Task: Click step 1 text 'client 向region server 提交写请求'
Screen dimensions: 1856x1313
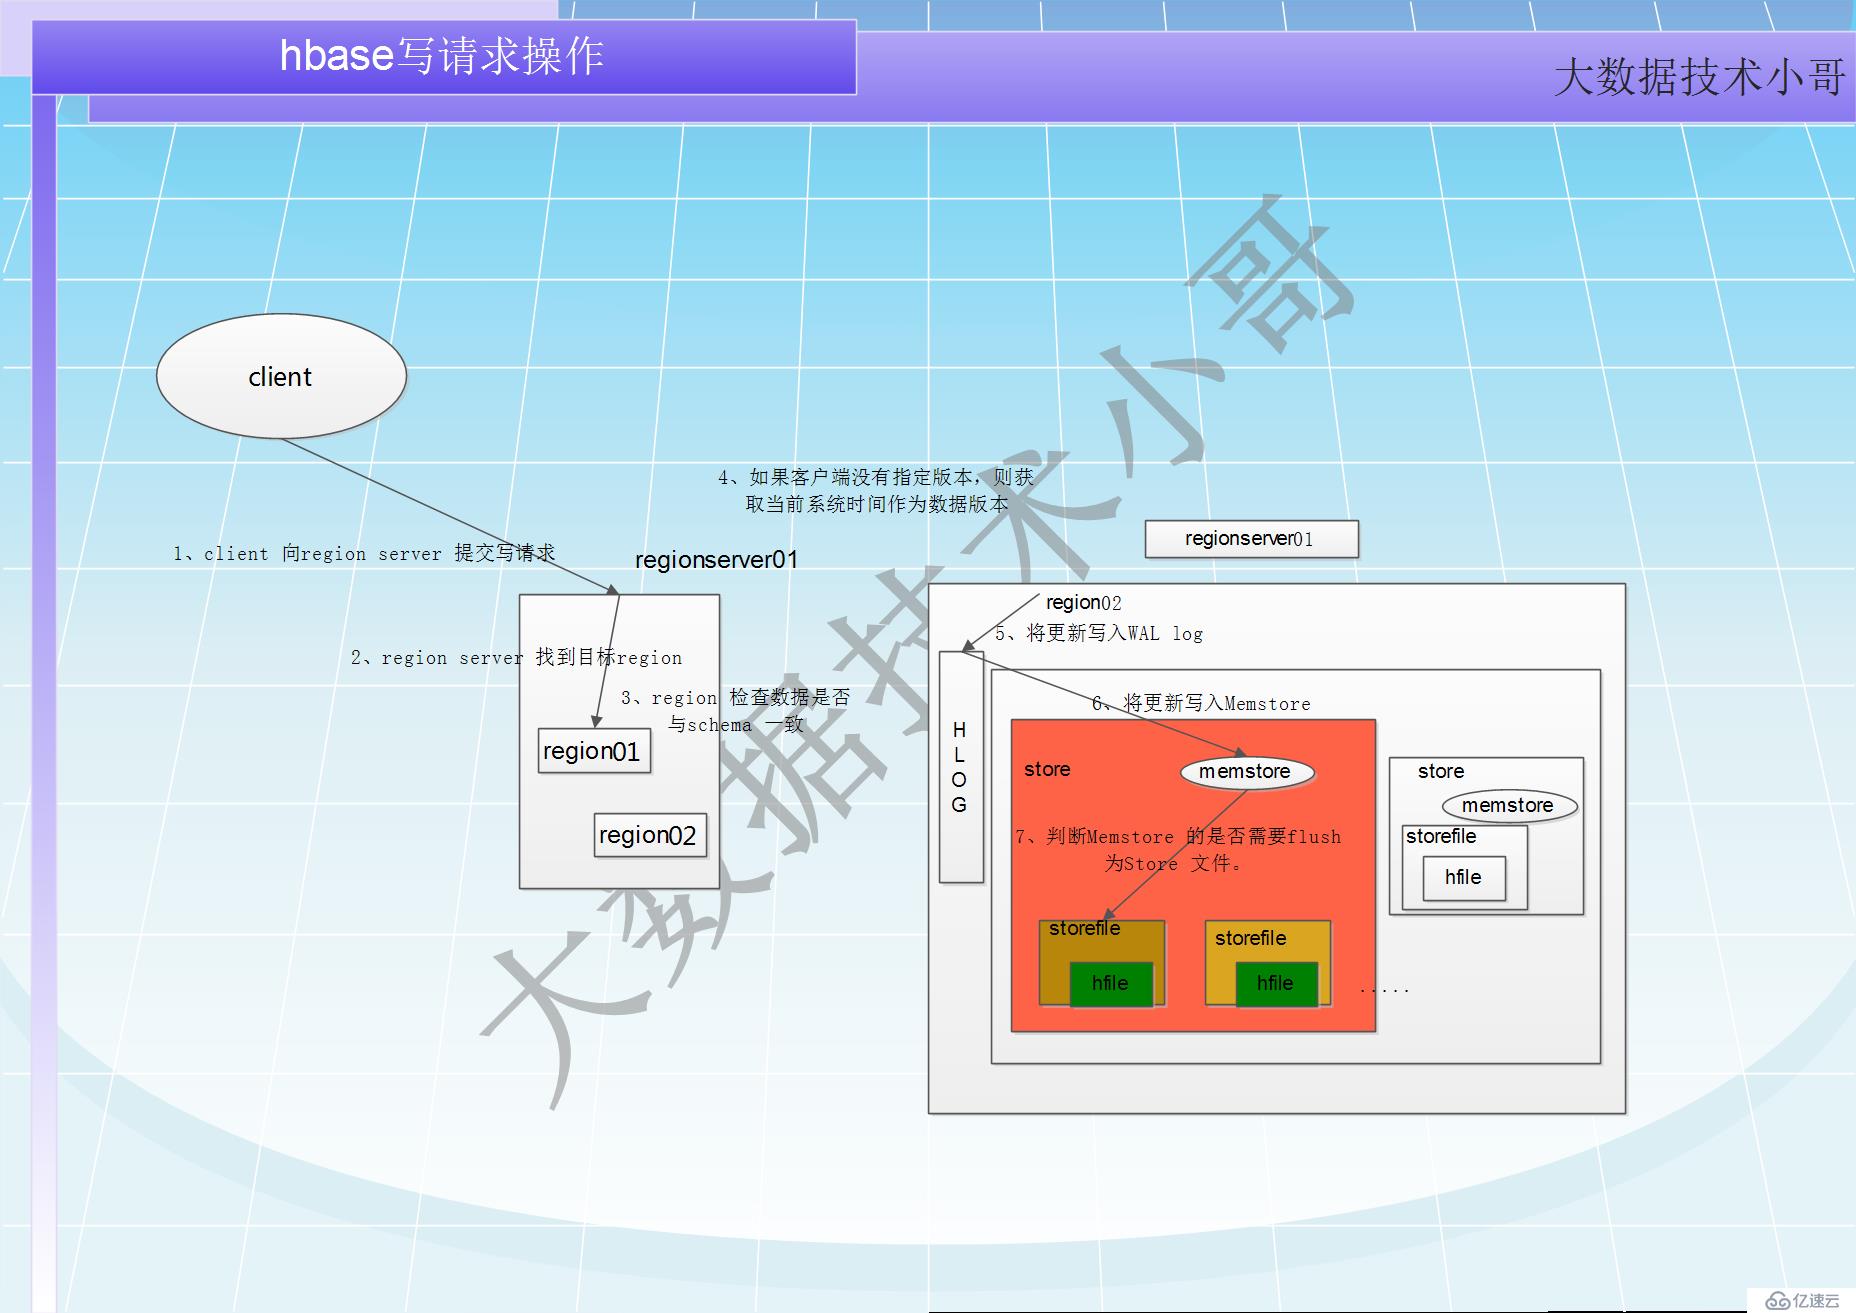Action: click(364, 553)
